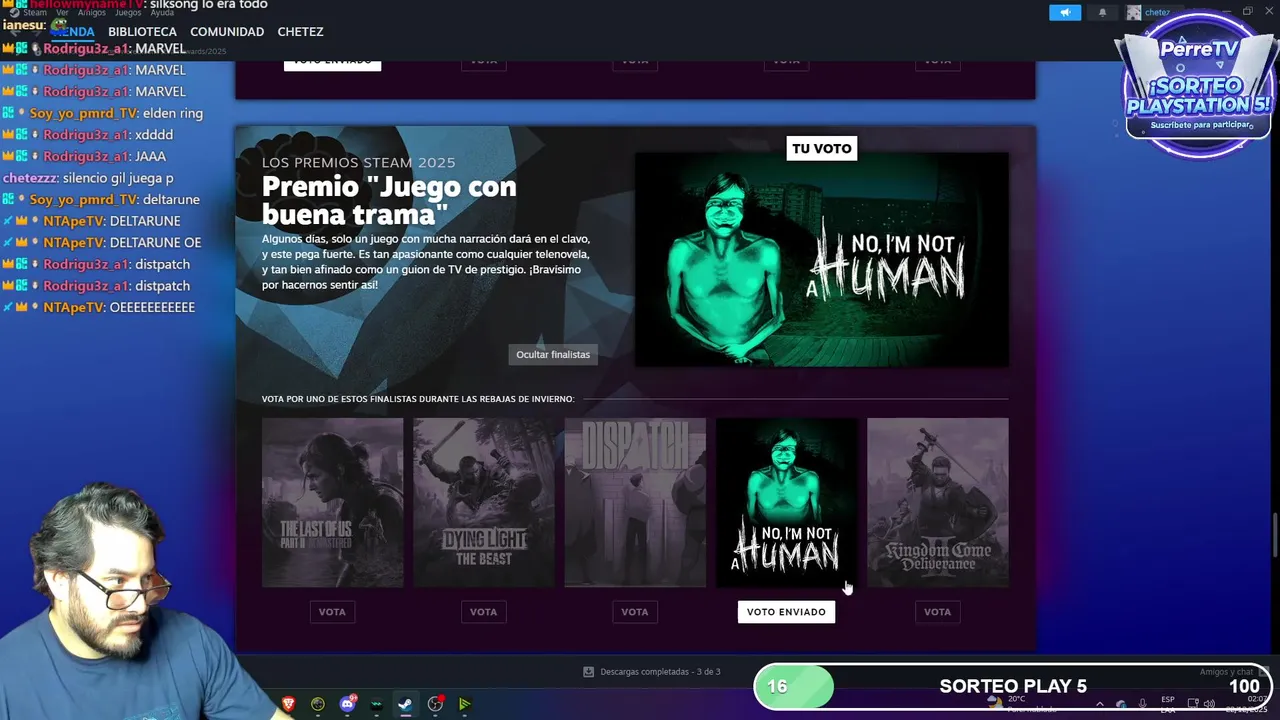Open the Discord taskbar icon
1280x720 pixels.
pyautogui.click(x=347, y=704)
